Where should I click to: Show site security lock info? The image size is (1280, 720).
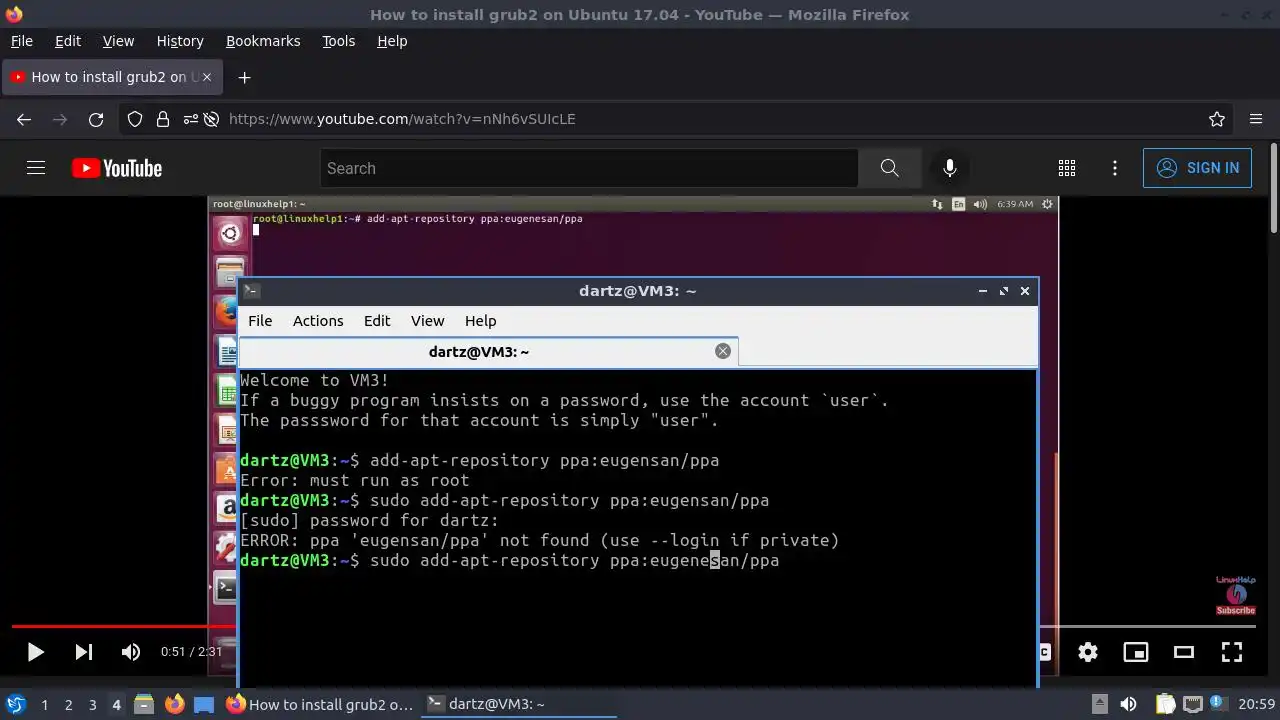tap(163, 119)
